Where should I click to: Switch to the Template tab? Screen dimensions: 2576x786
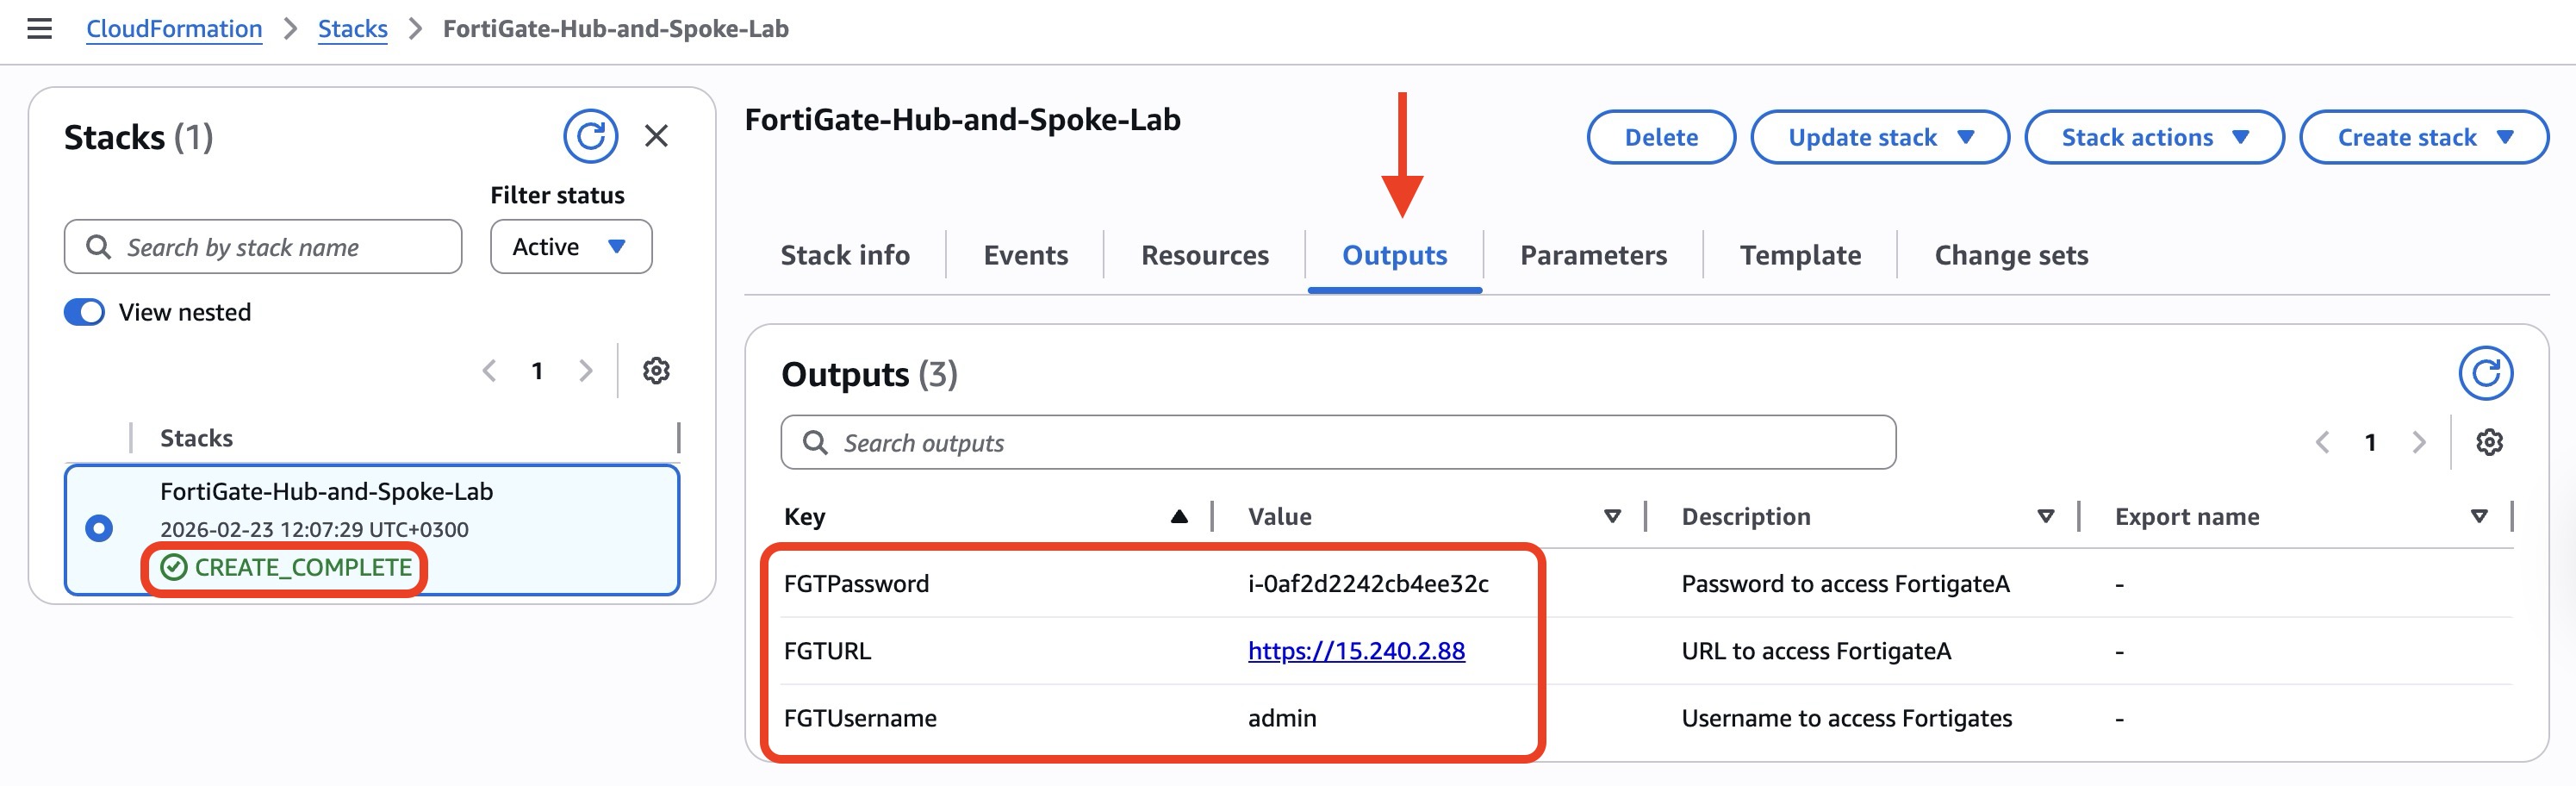1800,255
